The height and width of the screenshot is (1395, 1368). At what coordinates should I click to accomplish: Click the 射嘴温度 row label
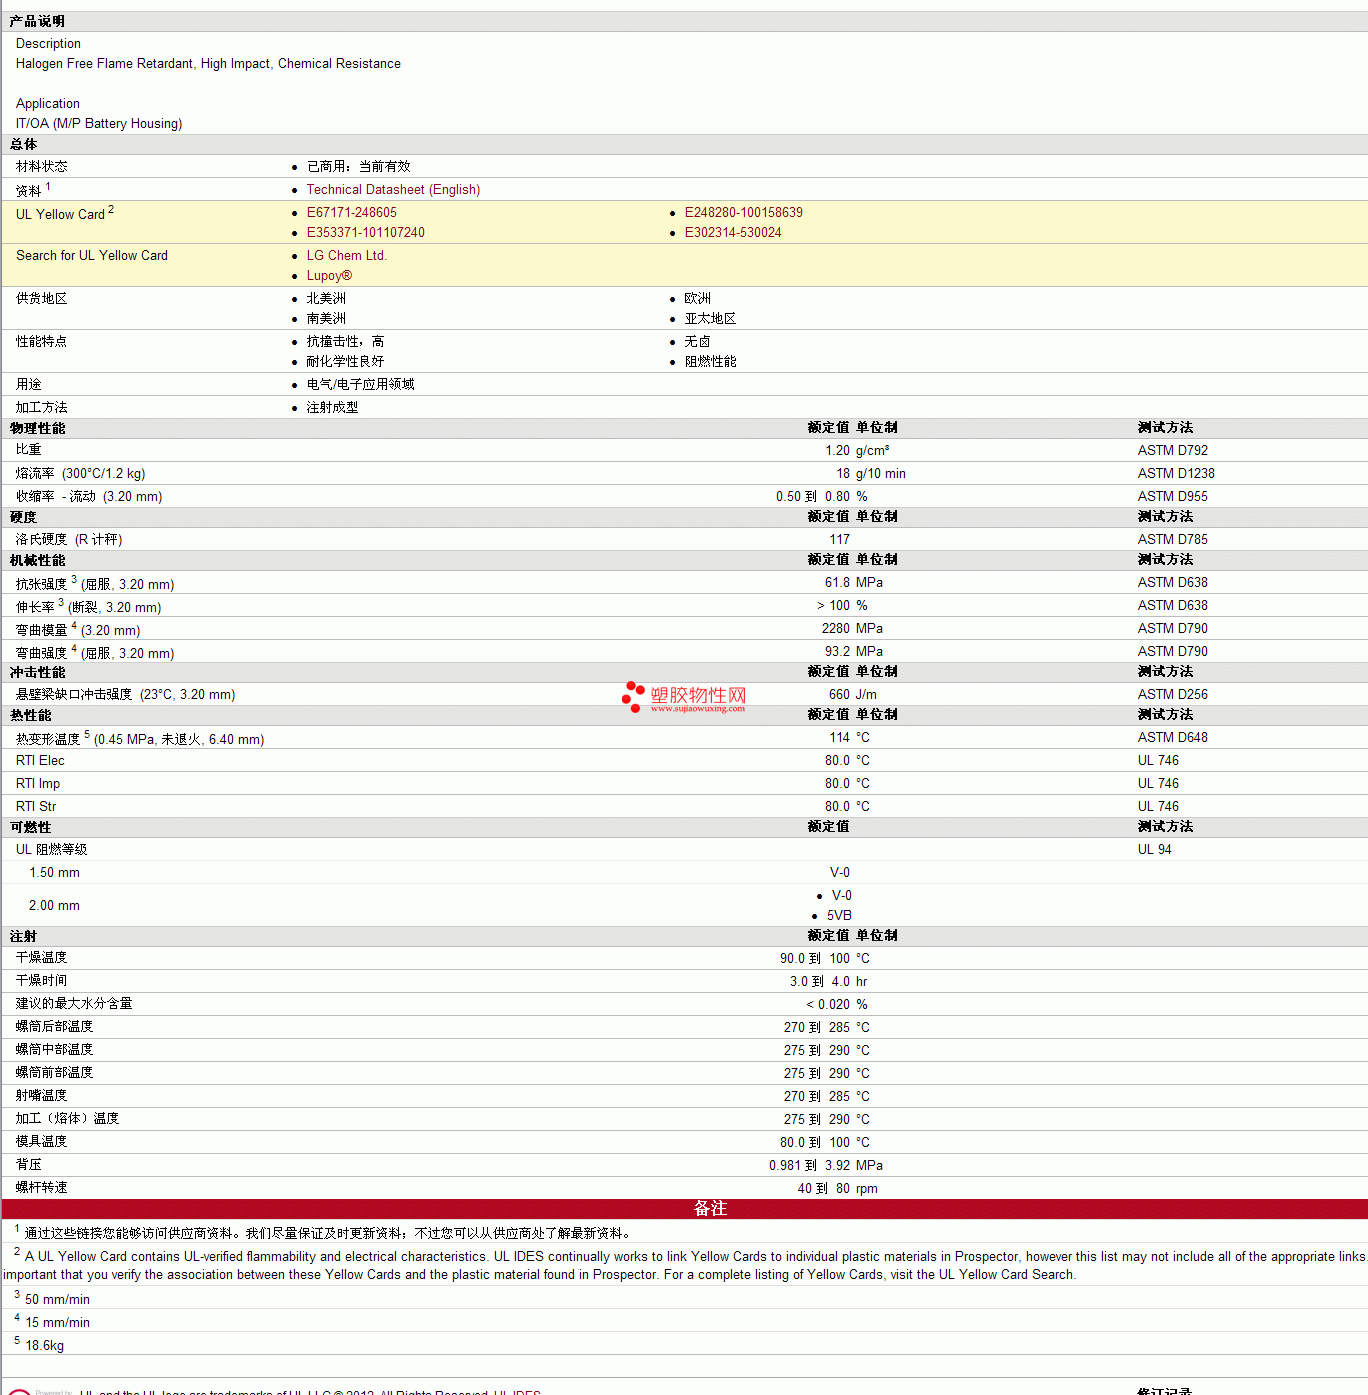pyautogui.click(x=42, y=1096)
